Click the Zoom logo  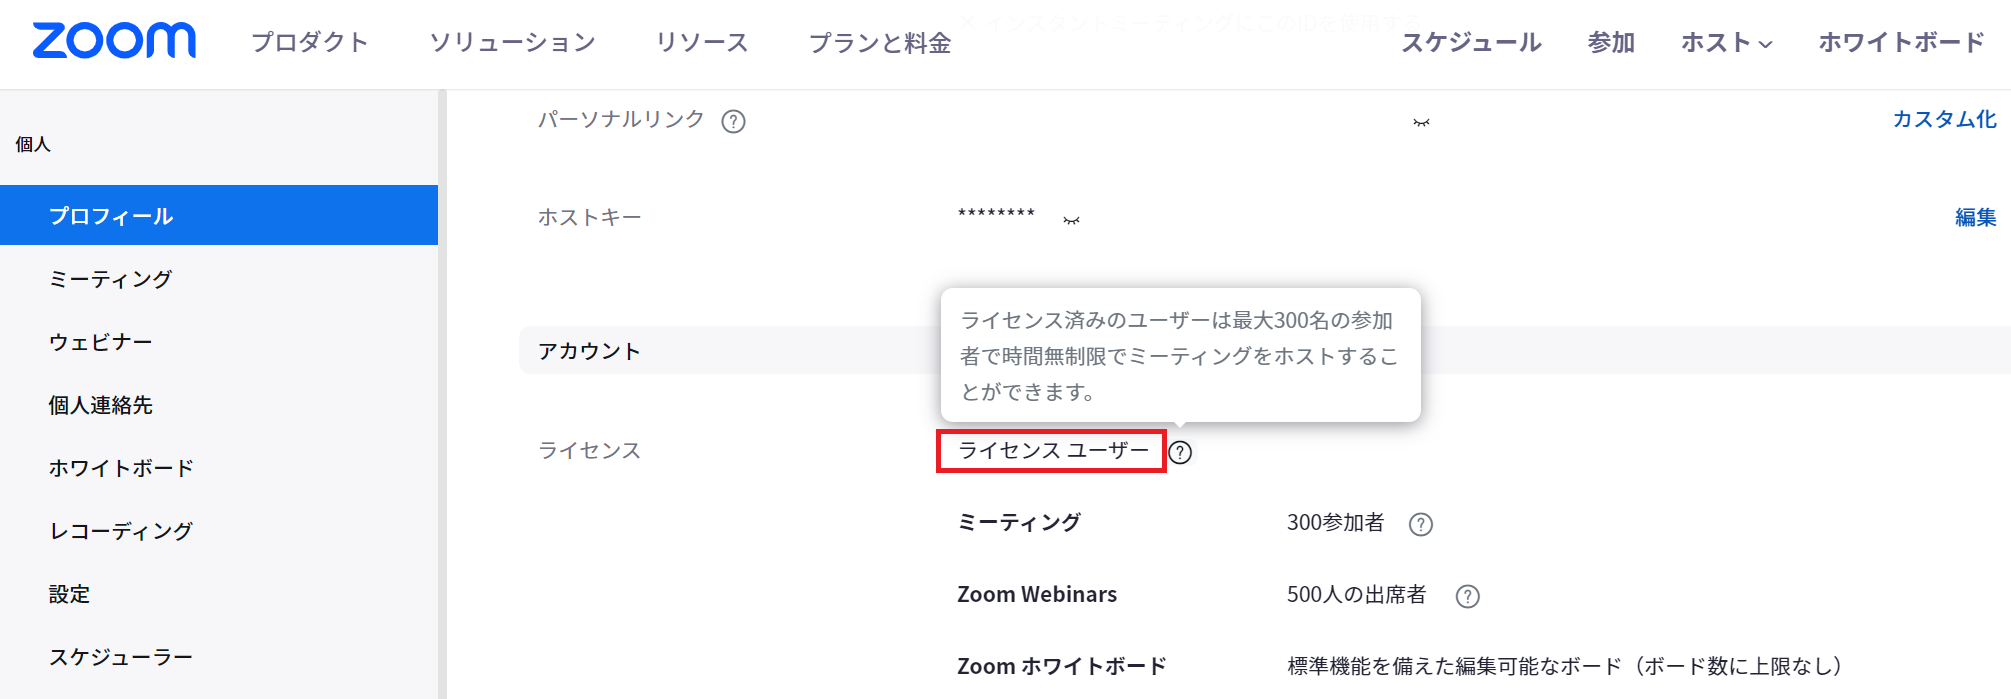pyautogui.click(x=113, y=40)
